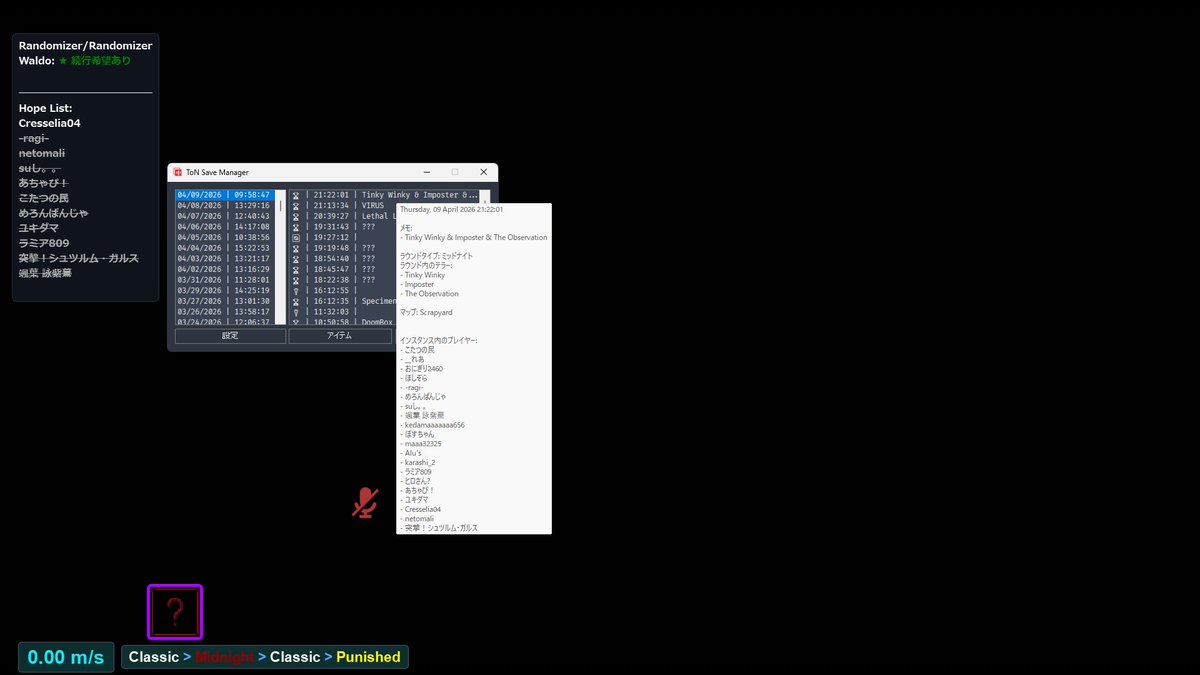Select the 20:39:27 Lethal save entry
This screenshot has height=675, width=1200.
(x=343, y=216)
